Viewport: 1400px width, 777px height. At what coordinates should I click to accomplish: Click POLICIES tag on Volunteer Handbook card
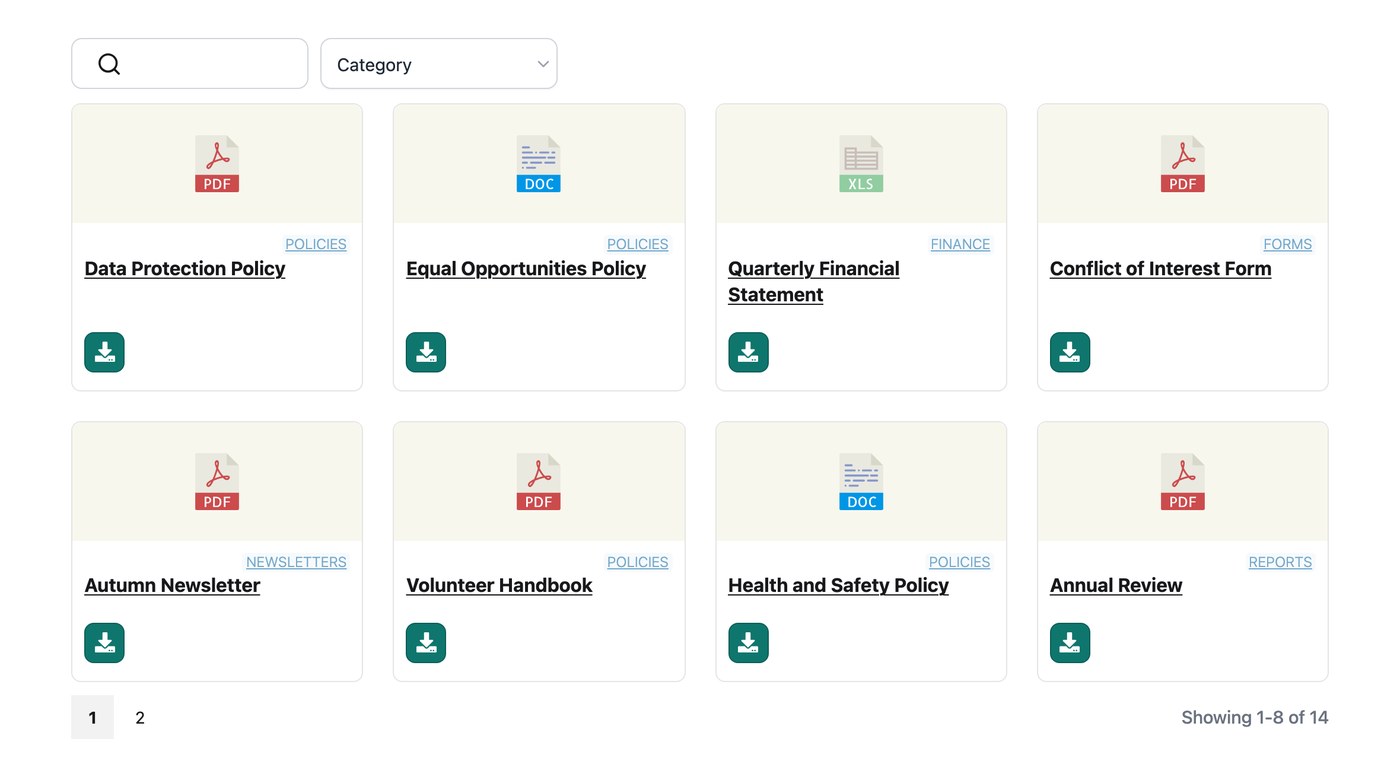click(638, 562)
